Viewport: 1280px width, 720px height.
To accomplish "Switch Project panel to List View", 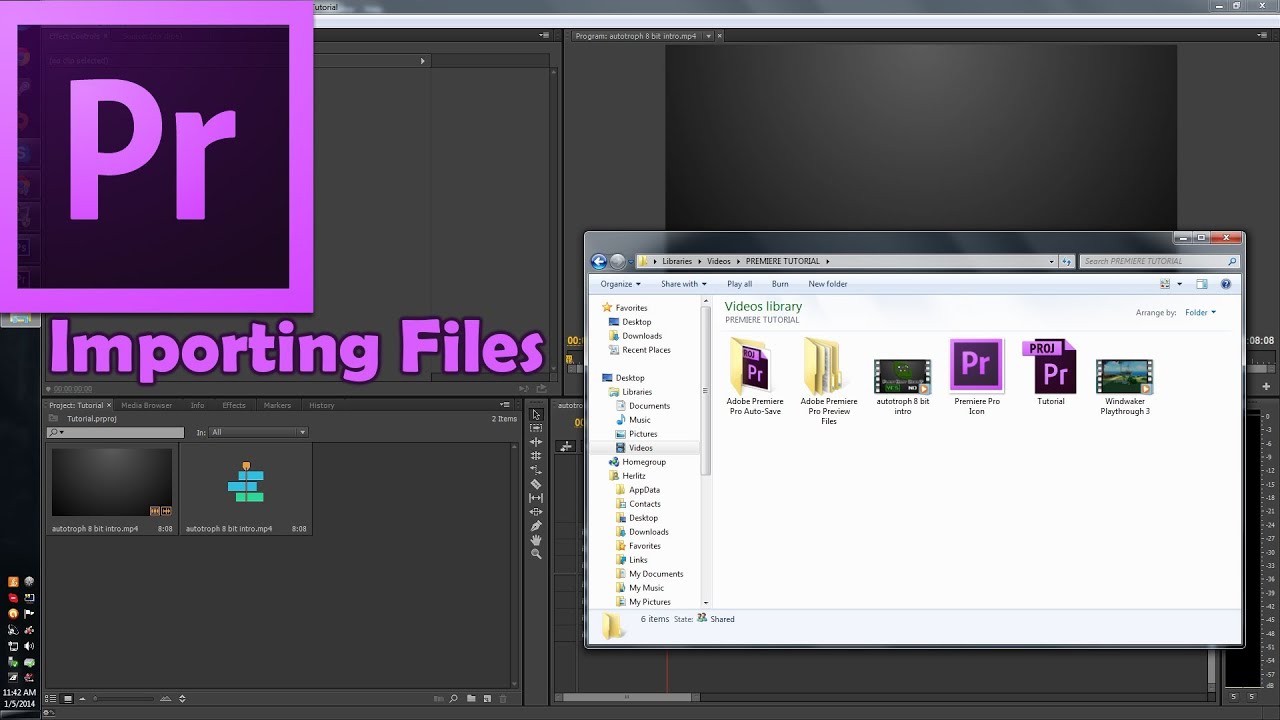I will (x=52, y=699).
